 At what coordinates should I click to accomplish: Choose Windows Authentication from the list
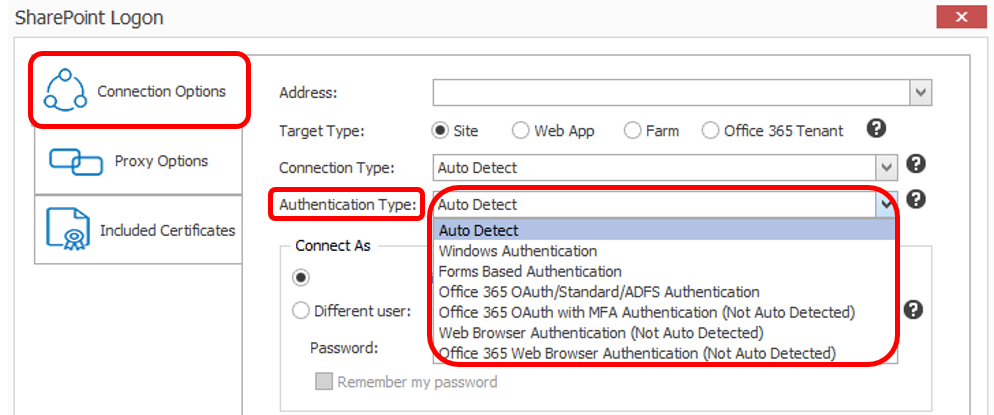coord(518,251)
